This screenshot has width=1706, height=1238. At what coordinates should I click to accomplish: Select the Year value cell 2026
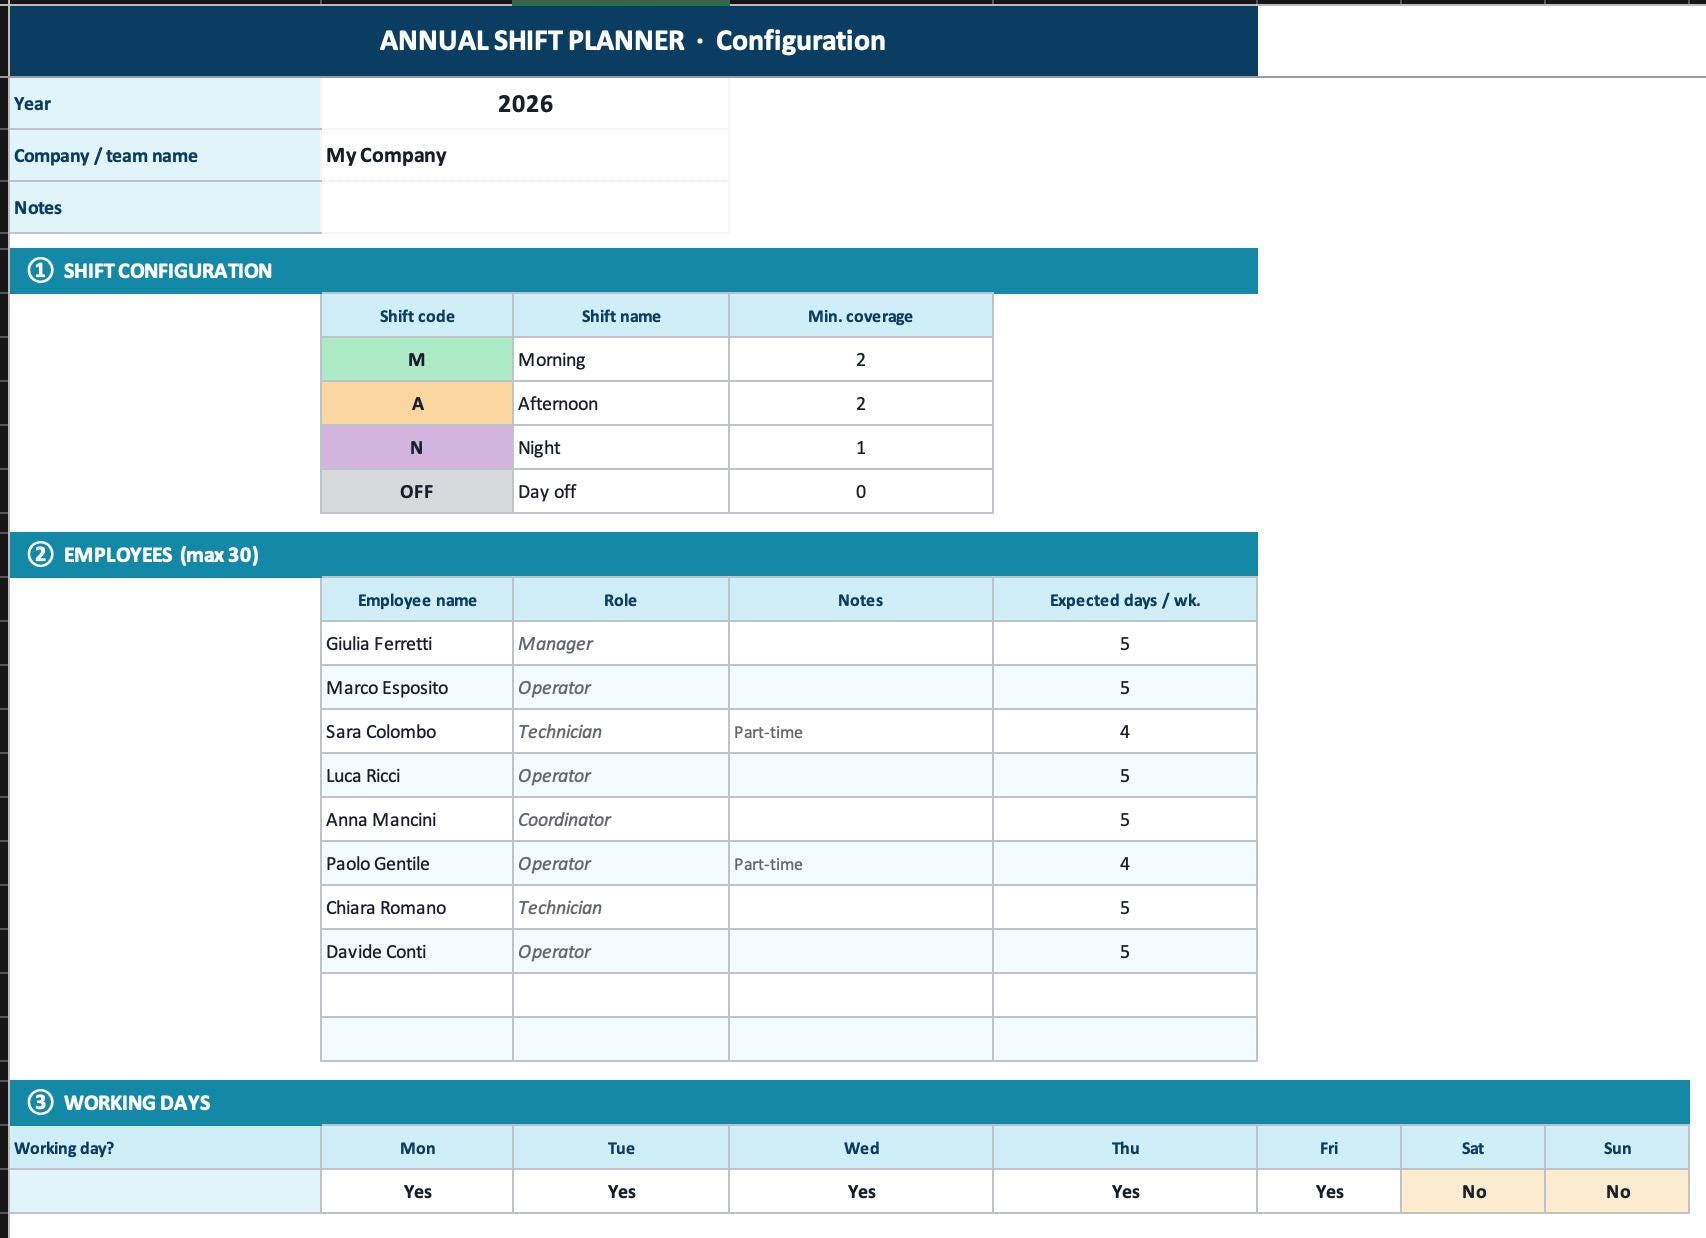point(525,104)
